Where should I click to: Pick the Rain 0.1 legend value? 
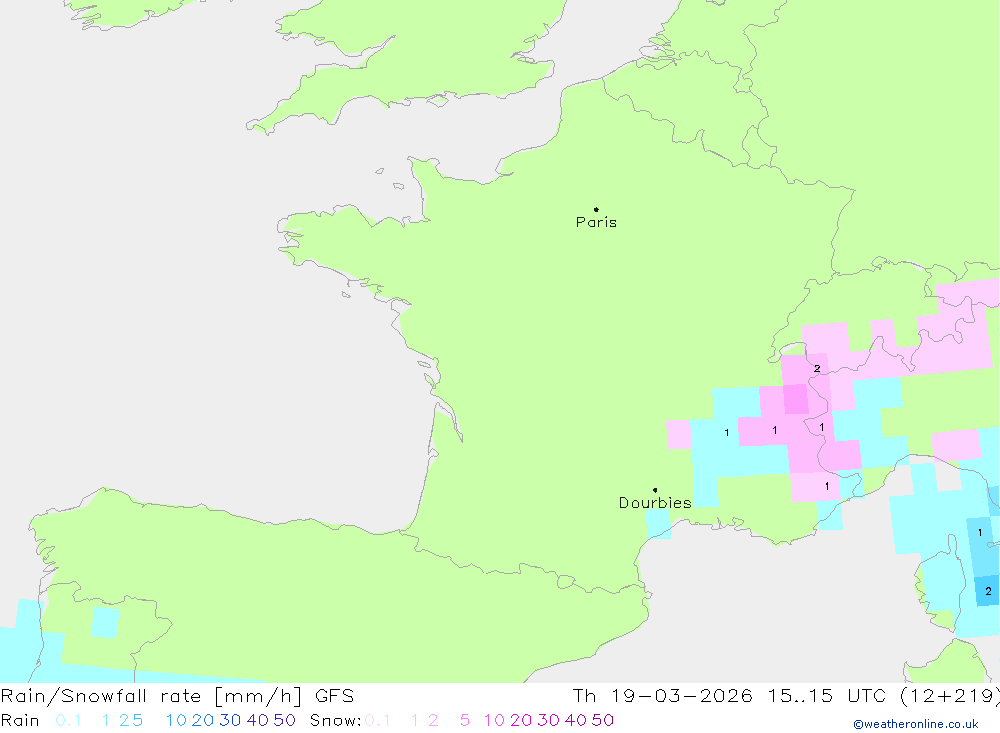click(x=68, y=720)
